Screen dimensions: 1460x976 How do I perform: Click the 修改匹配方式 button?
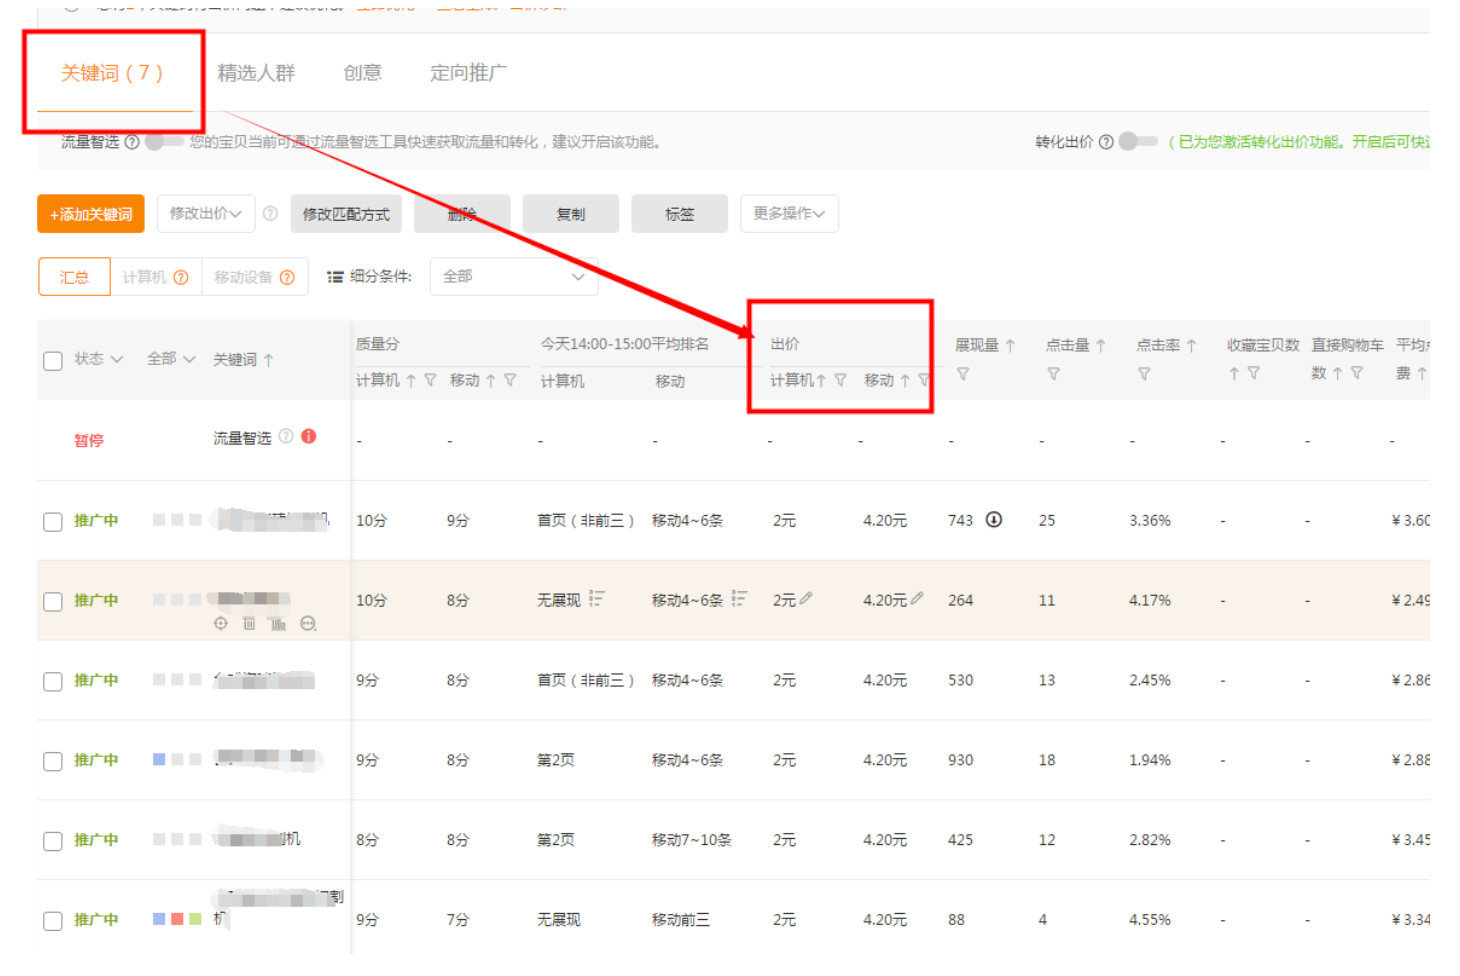click(x=346, y=214)
